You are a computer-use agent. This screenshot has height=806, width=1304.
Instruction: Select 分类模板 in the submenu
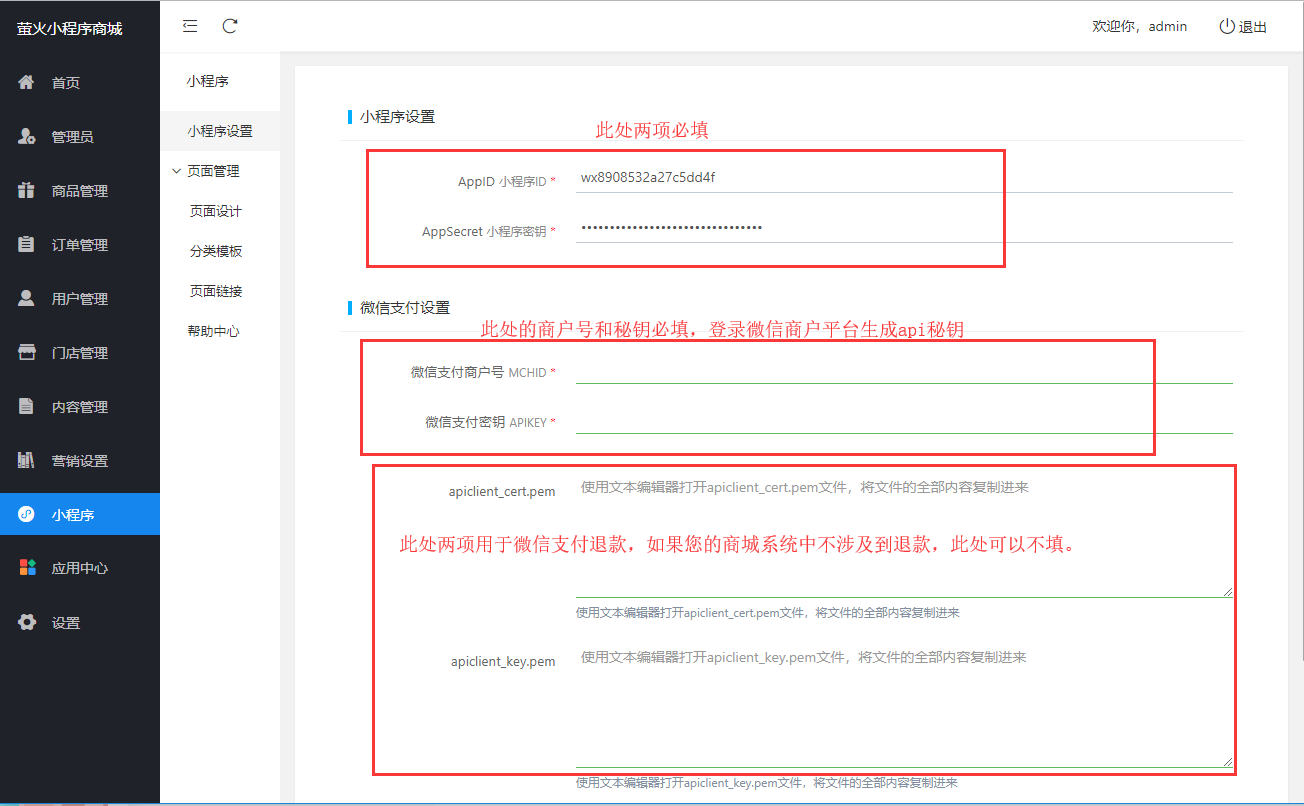[x=215, y=251]
